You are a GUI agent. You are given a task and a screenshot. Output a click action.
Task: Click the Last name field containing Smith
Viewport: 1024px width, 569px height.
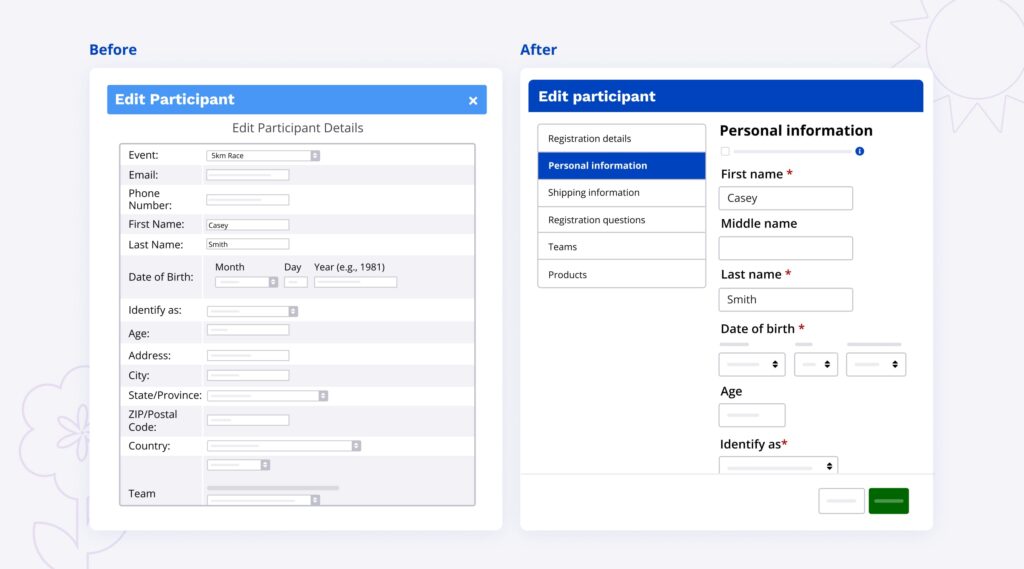pos(785,299)
